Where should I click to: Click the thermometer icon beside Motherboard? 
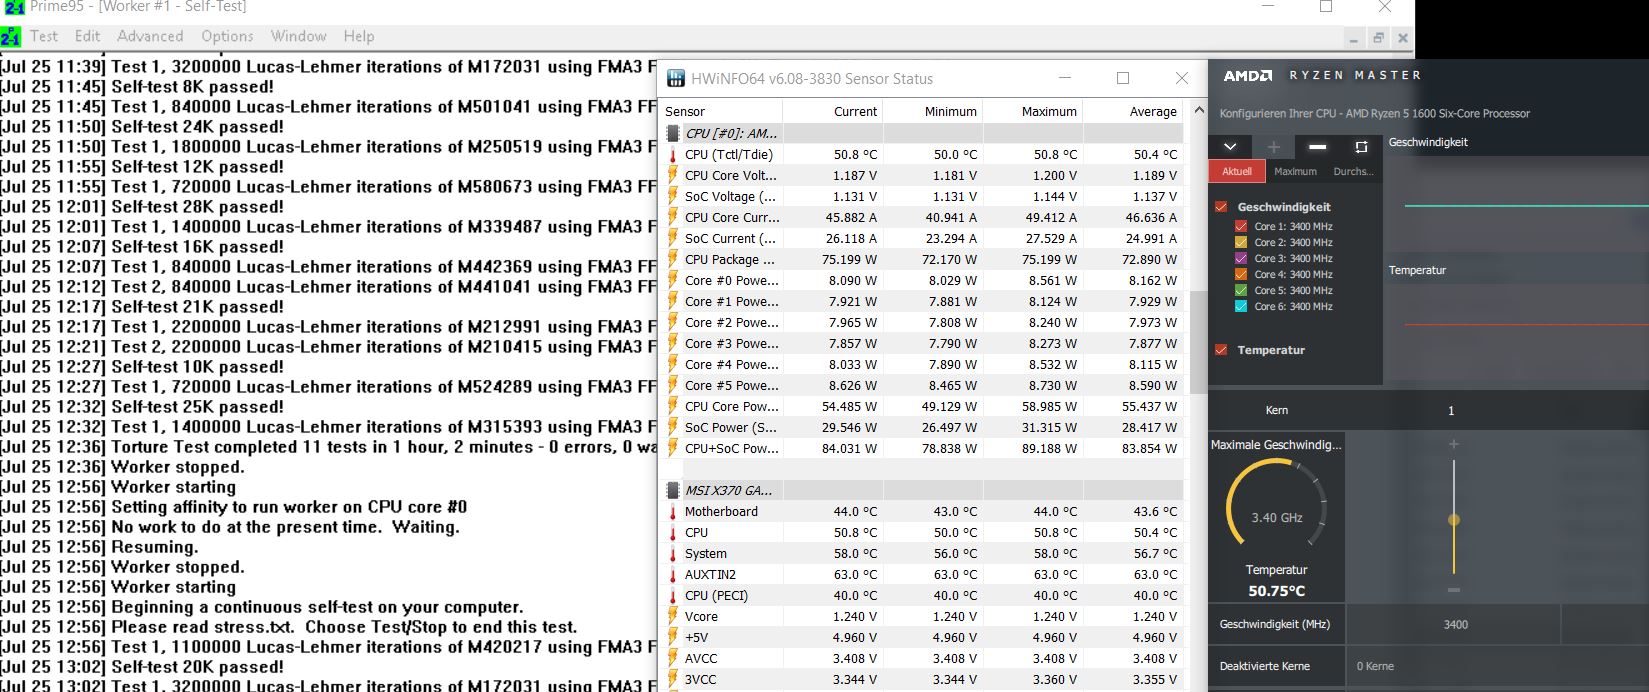673,511
